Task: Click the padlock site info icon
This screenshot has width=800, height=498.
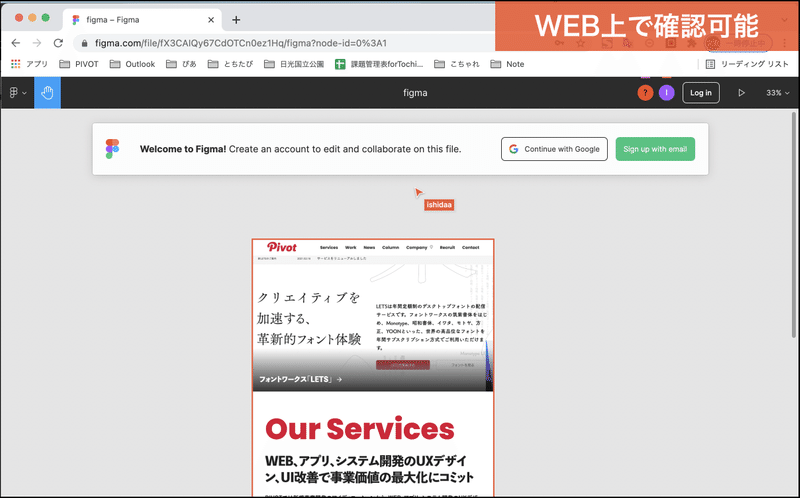Action: click(x=85, y=43)
